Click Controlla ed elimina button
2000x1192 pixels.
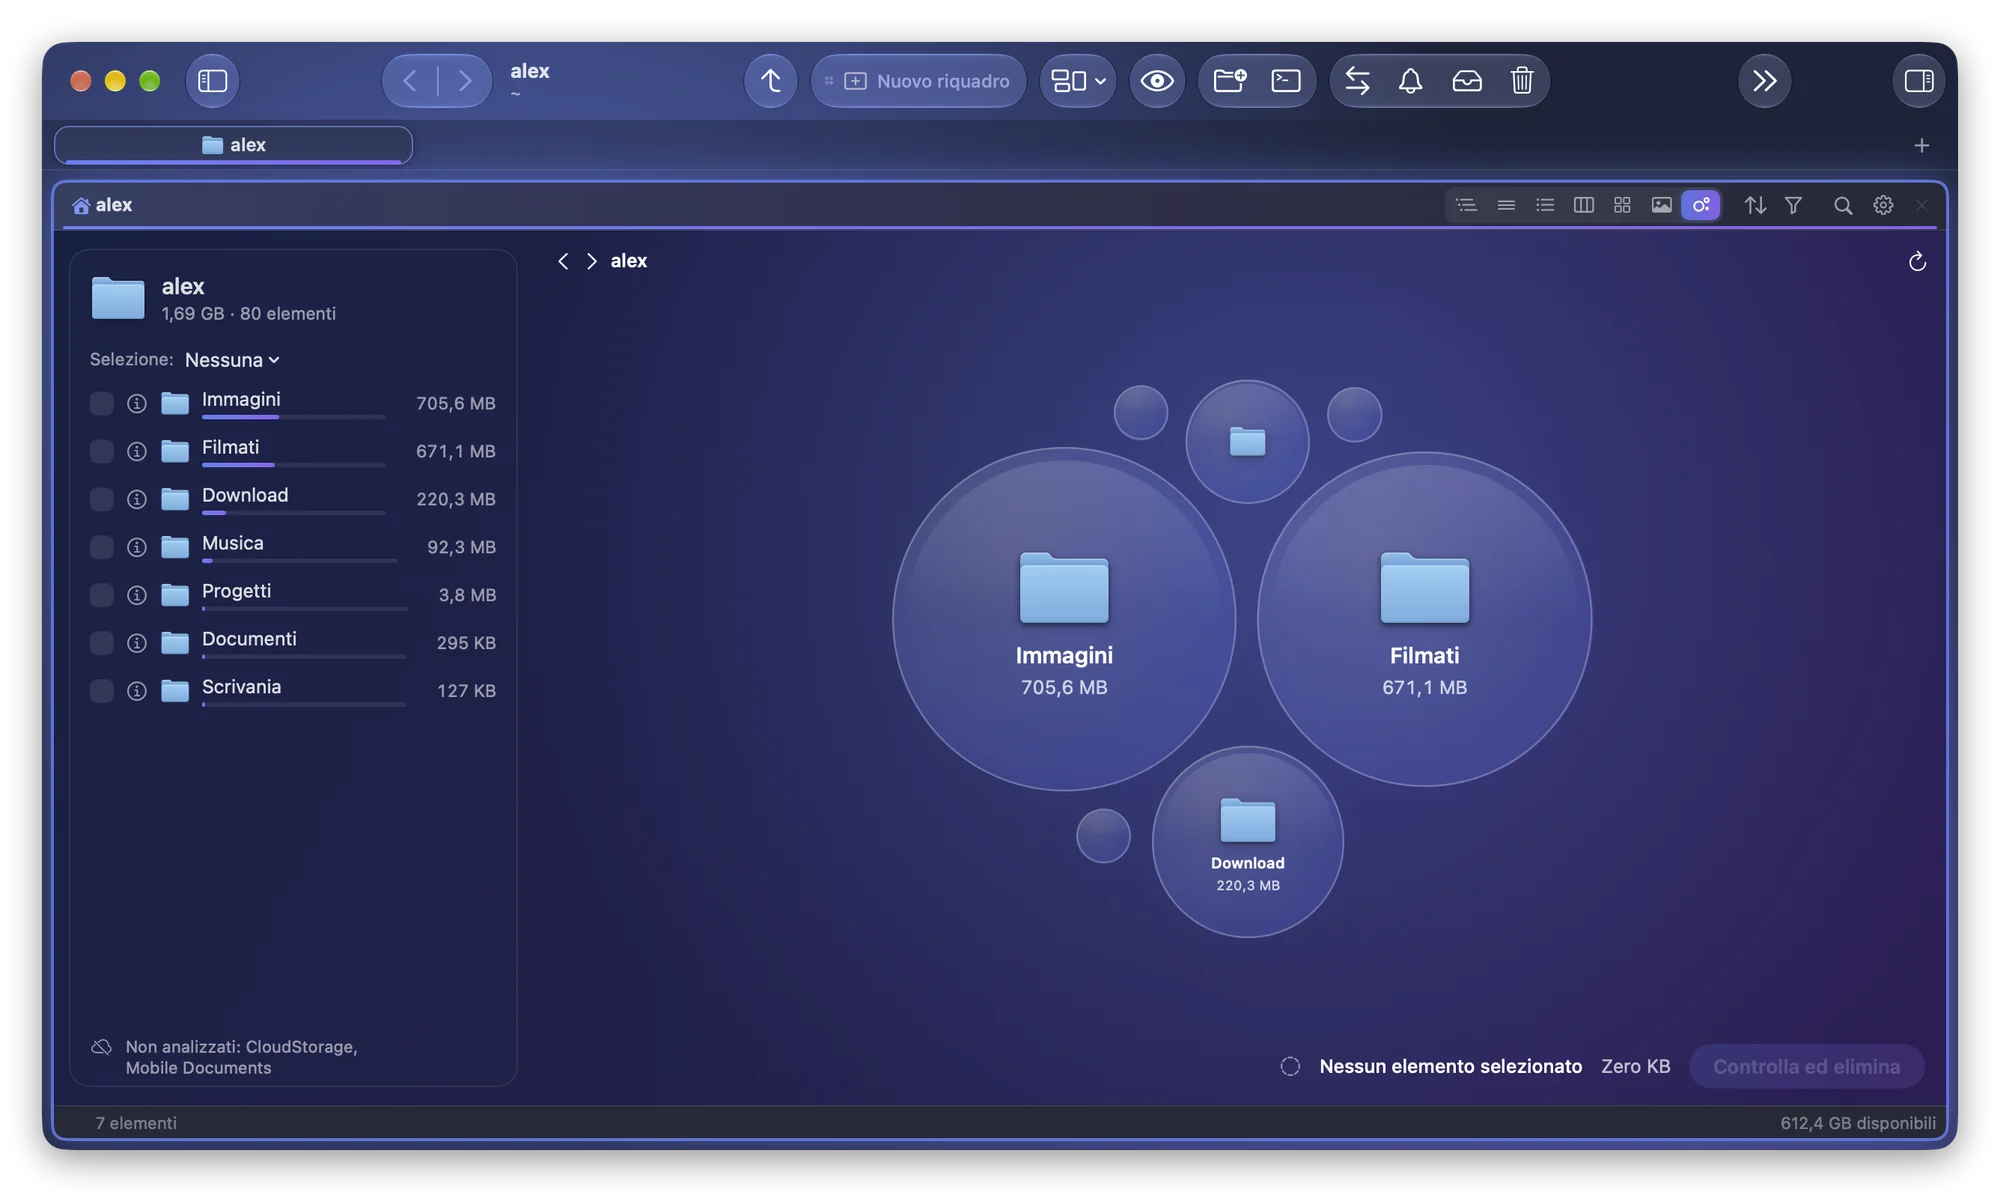pos(1806,1067)
